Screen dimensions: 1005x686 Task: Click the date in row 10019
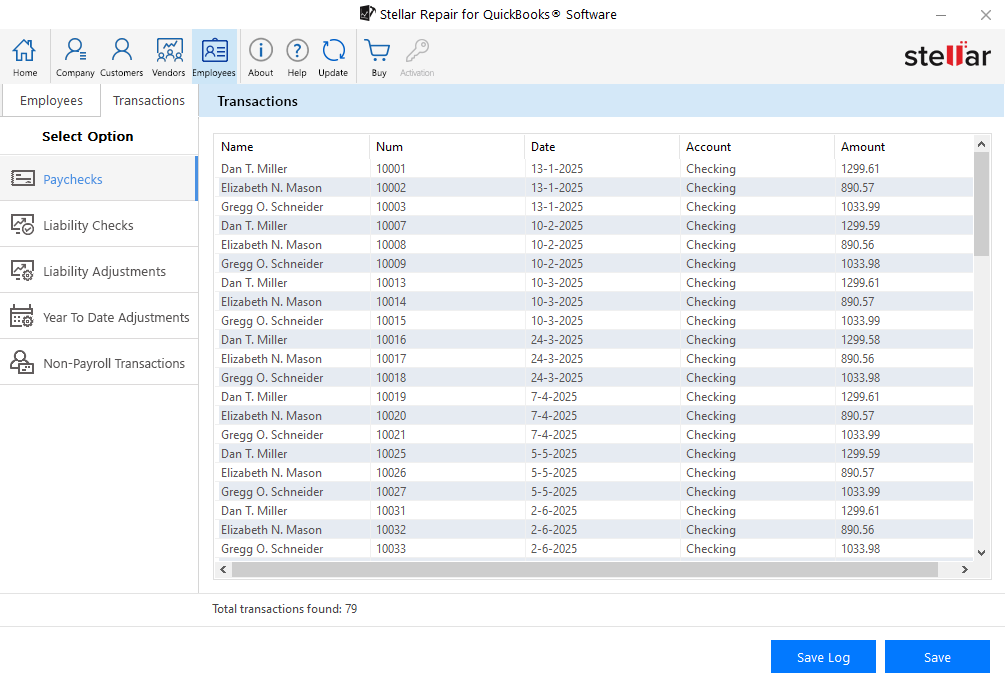[554, 397]
